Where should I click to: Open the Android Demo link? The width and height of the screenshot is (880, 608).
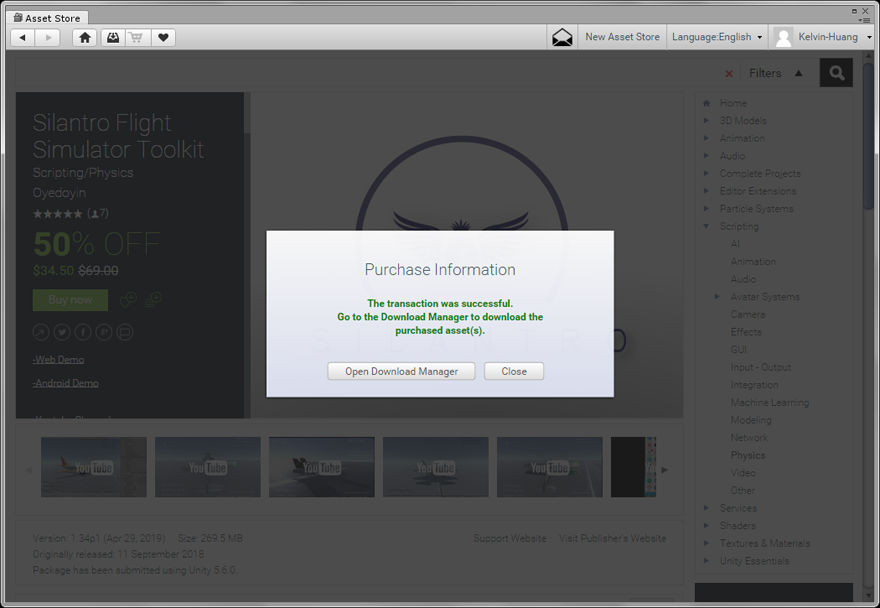point(66,383)
